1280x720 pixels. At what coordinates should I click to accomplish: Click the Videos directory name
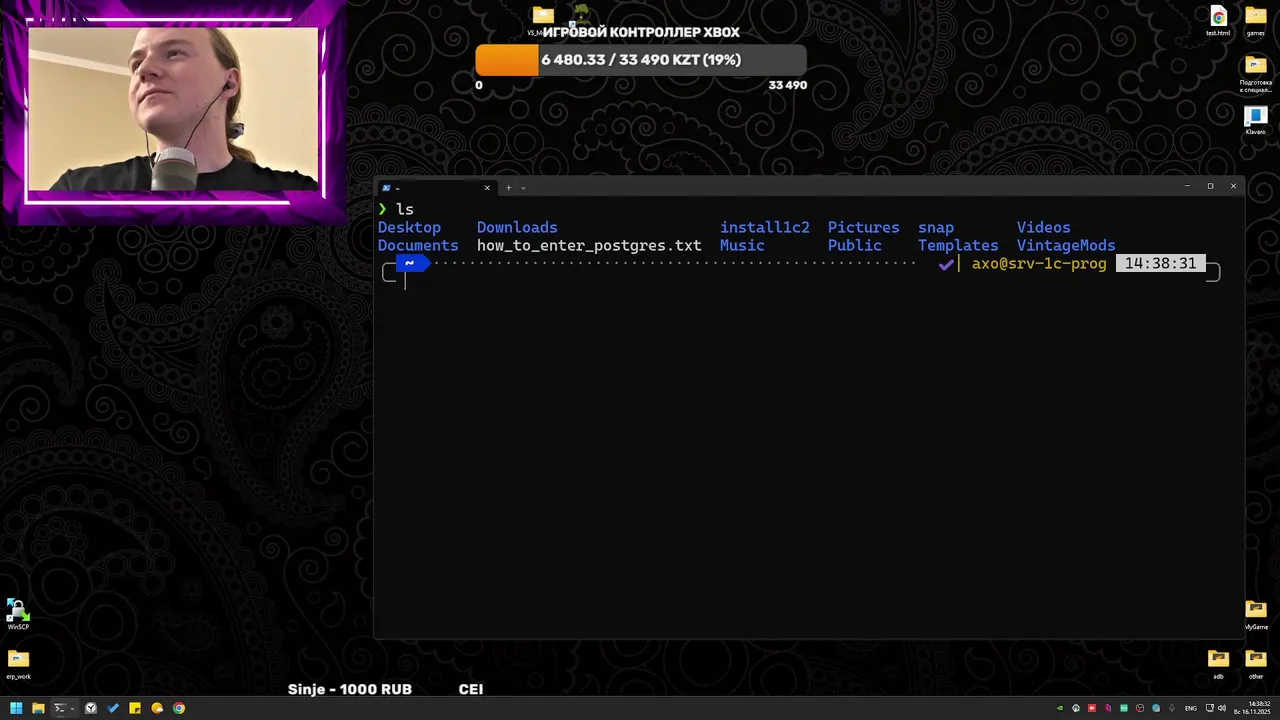tap(1043, 227)
